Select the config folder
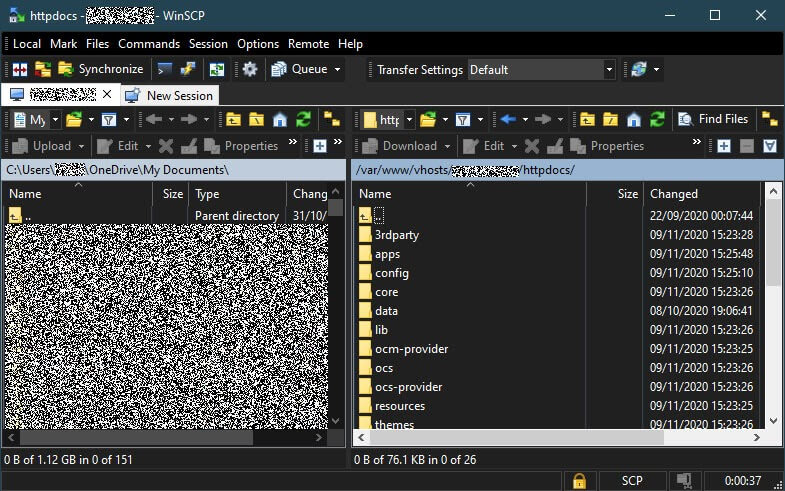The width and height of the screenshot is (785, 491). click(391, 273)
